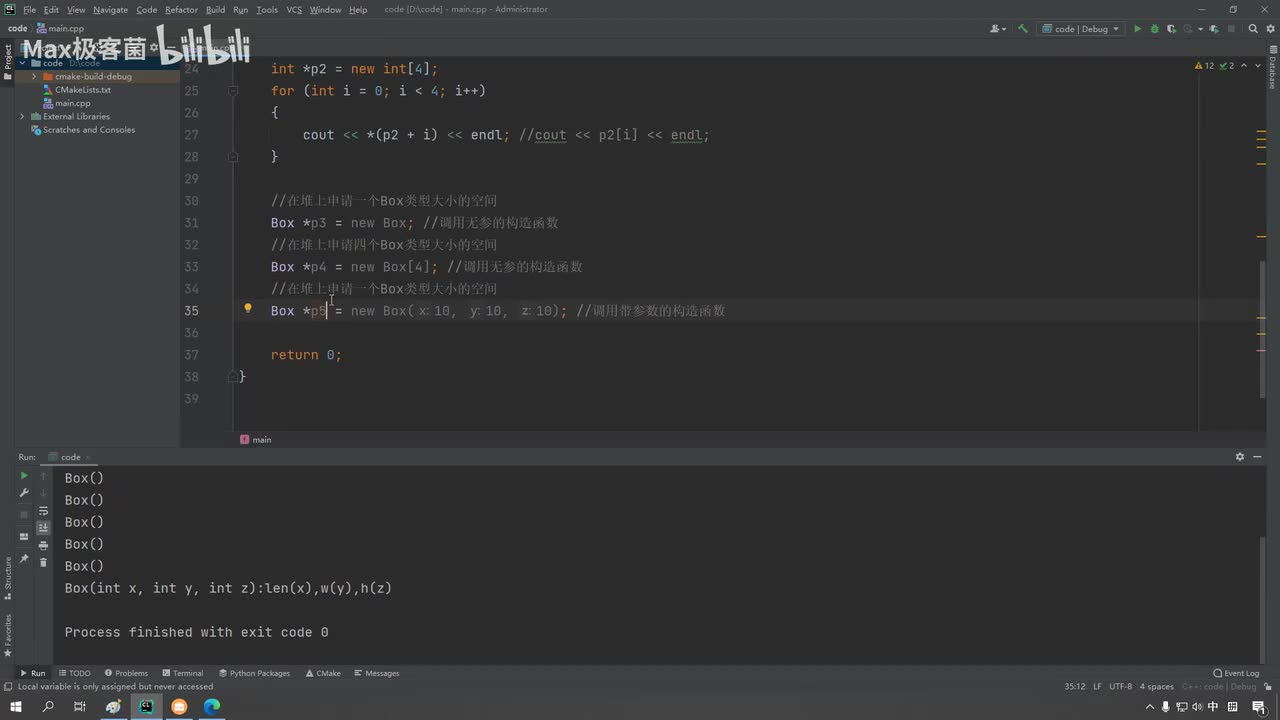Toggle read-only lock in status bar
This screenshot has height=720, width=1280.
pyautogui.click(x=1267, y=687)
